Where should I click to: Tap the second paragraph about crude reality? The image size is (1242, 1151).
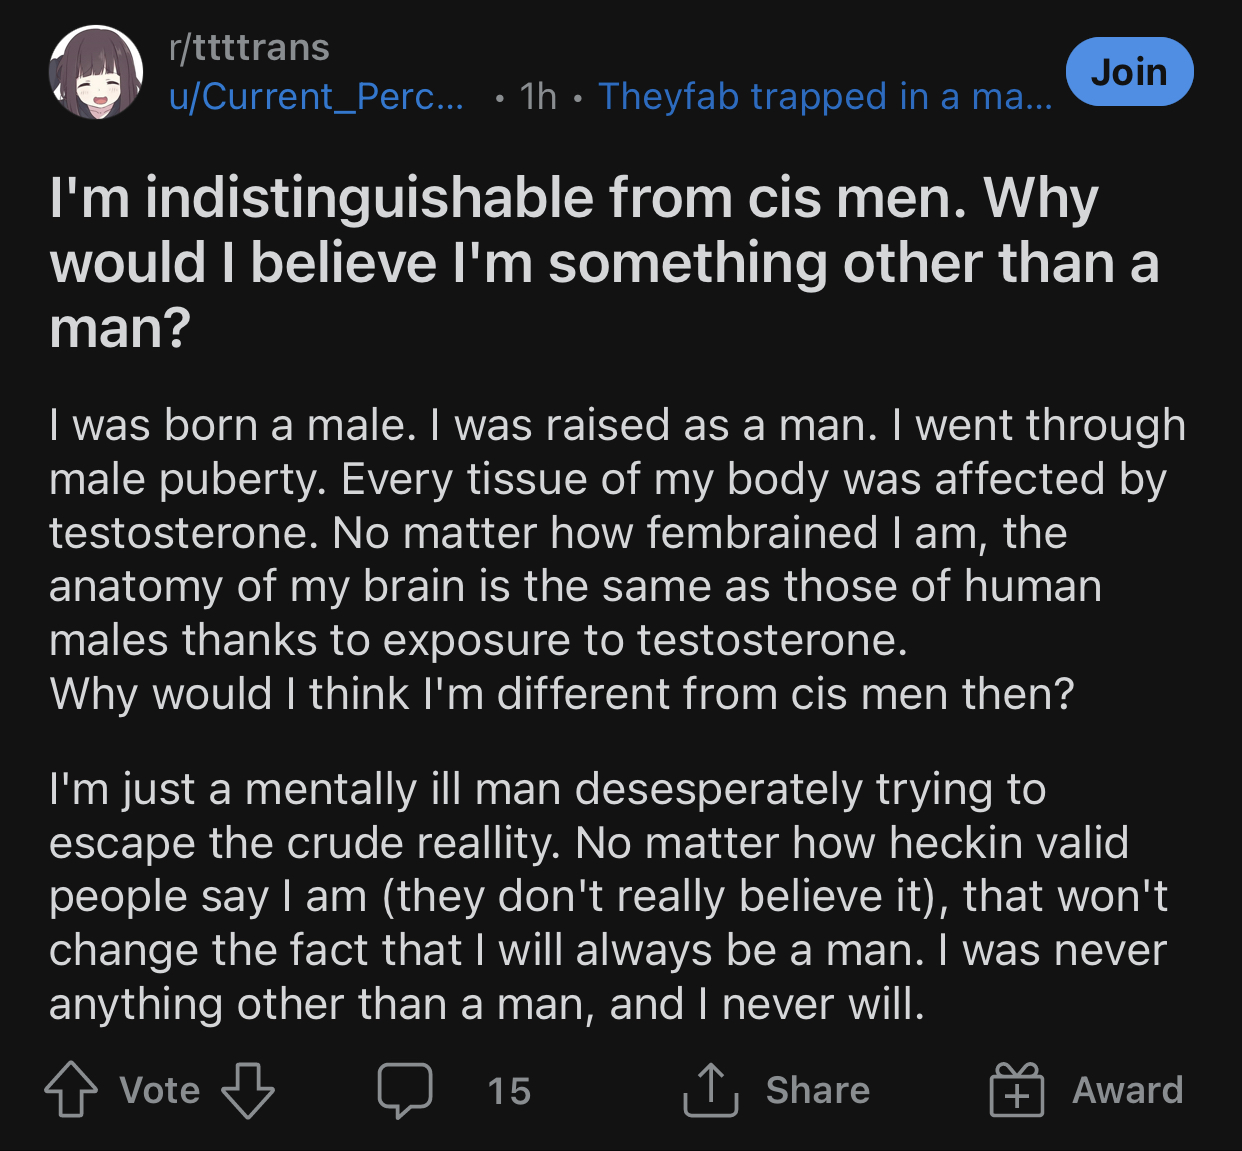608,896
